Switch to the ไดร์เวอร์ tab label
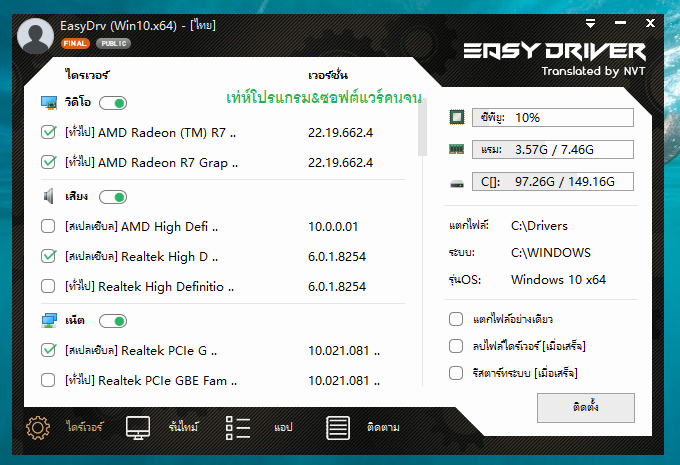 coord(85,427)
